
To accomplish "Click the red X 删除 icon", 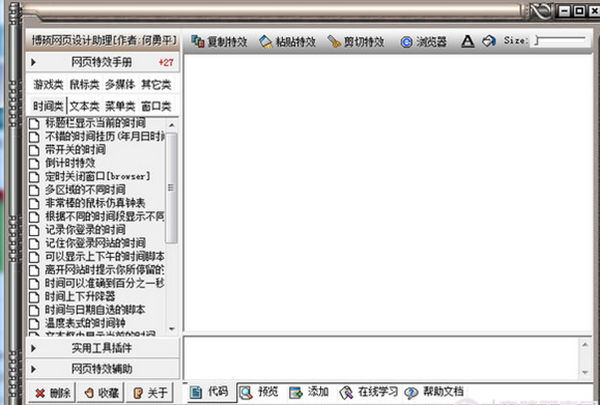I will click(40, 393).
